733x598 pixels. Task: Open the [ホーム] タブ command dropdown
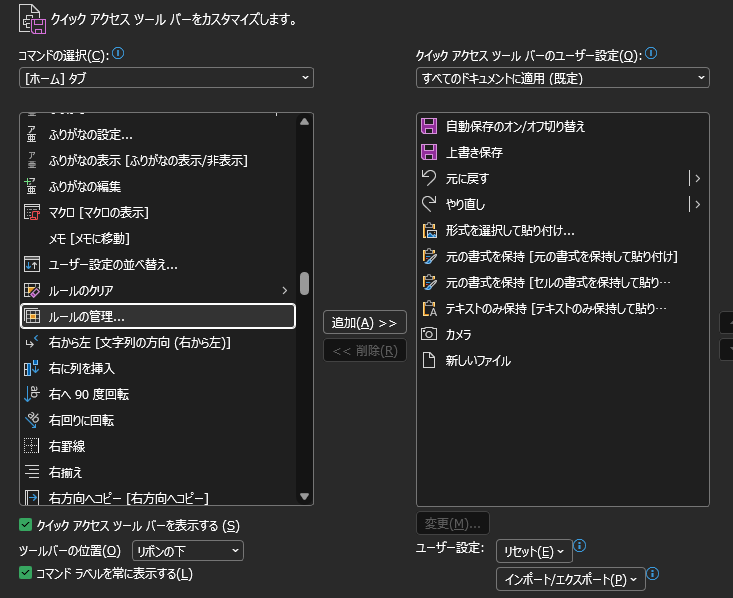[x=166, y=78]
